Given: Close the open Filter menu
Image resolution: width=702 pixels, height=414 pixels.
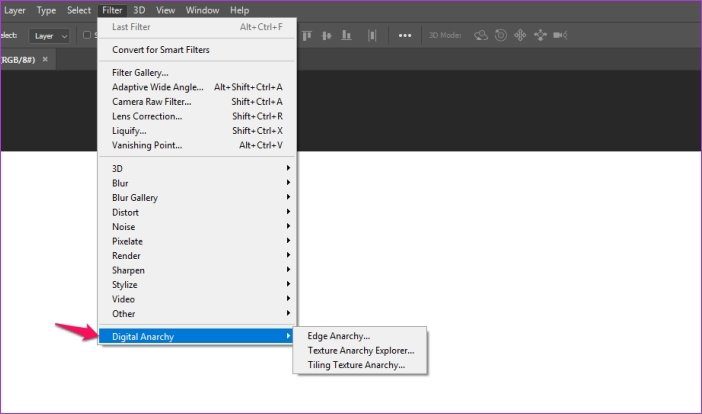Looking at the screenshot, I should (x=112, y=10).
